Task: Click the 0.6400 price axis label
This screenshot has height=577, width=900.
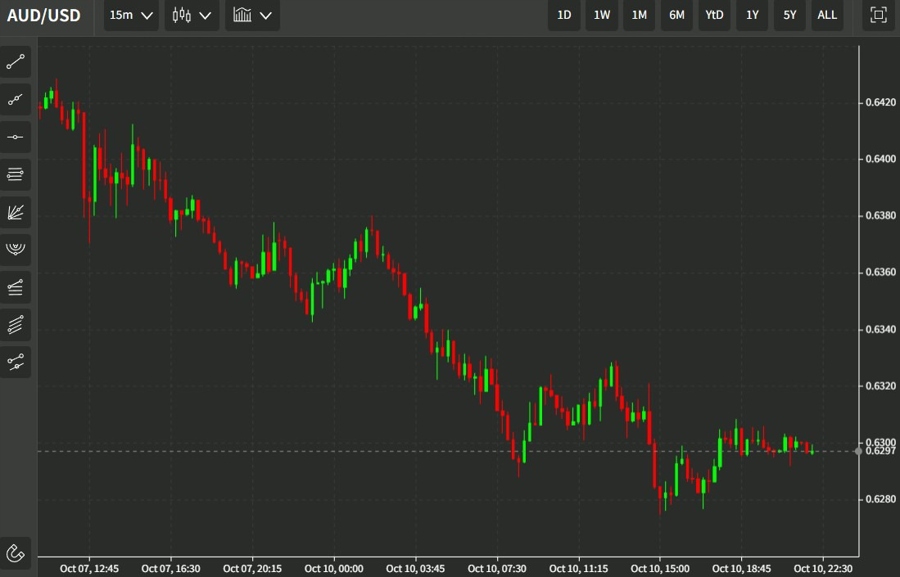Action: (880, 158)
